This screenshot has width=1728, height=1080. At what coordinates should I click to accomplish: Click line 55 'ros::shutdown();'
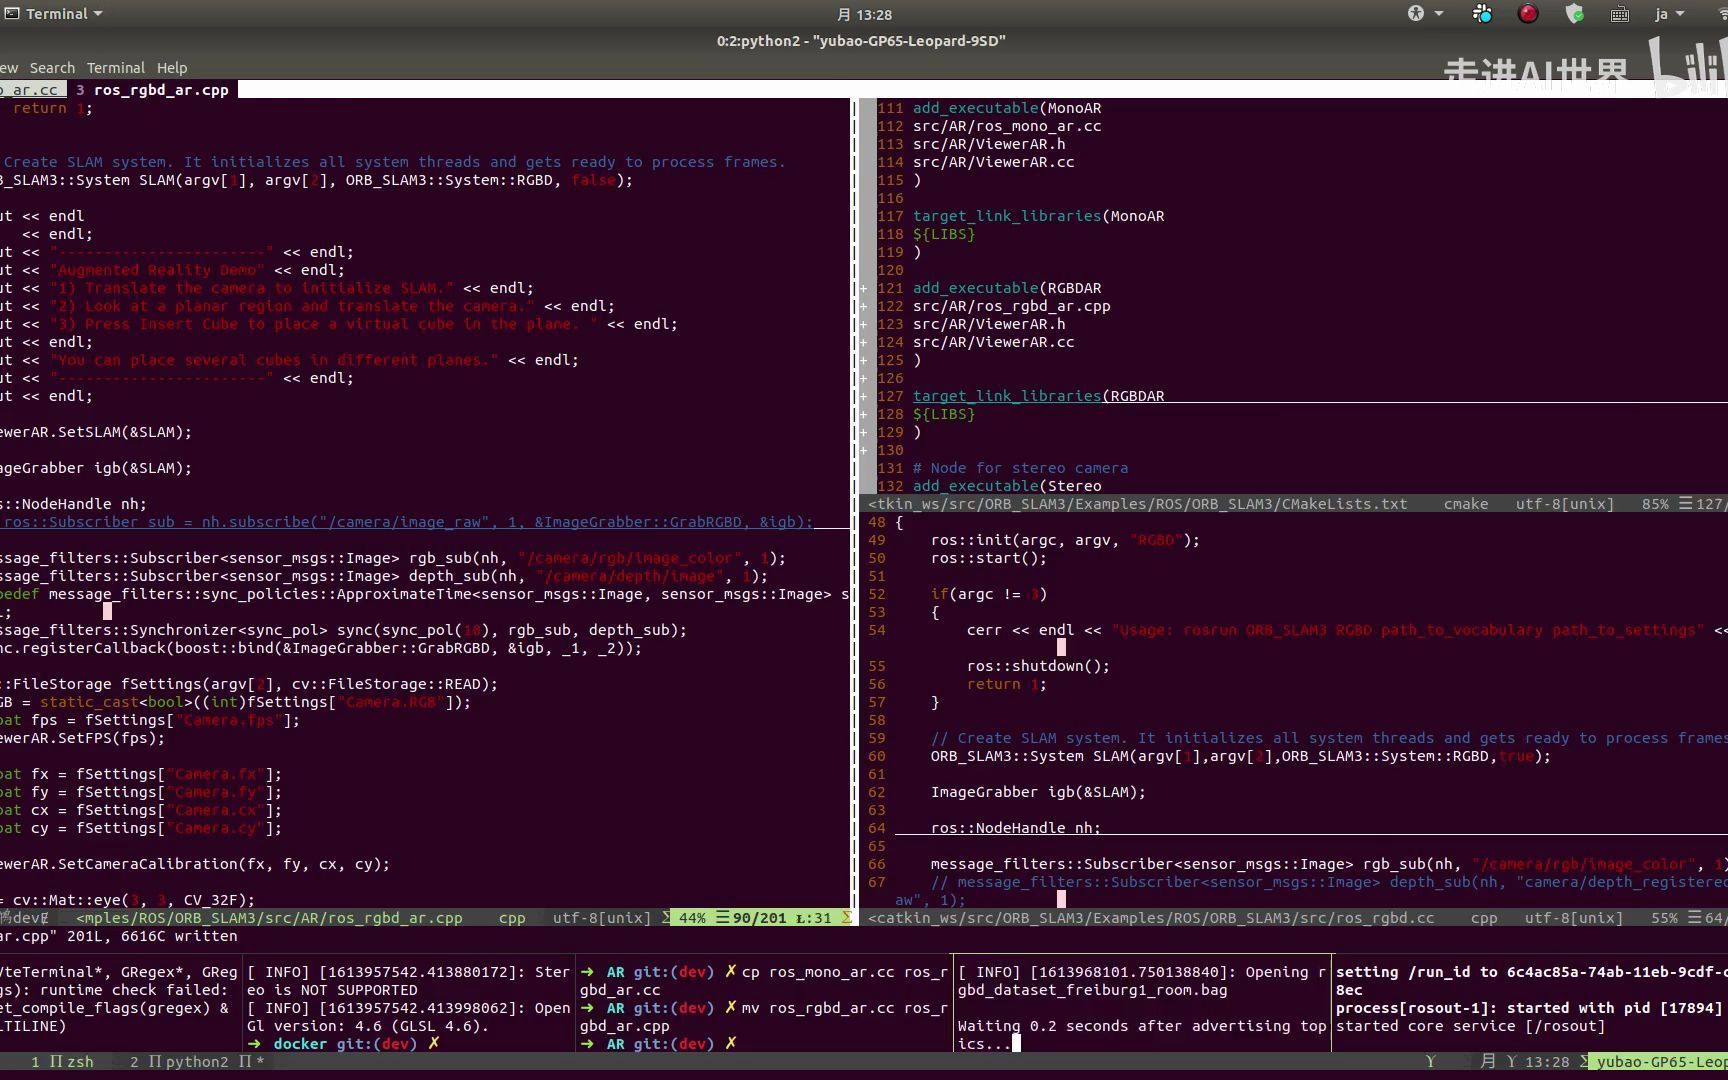coord(1038,666)
